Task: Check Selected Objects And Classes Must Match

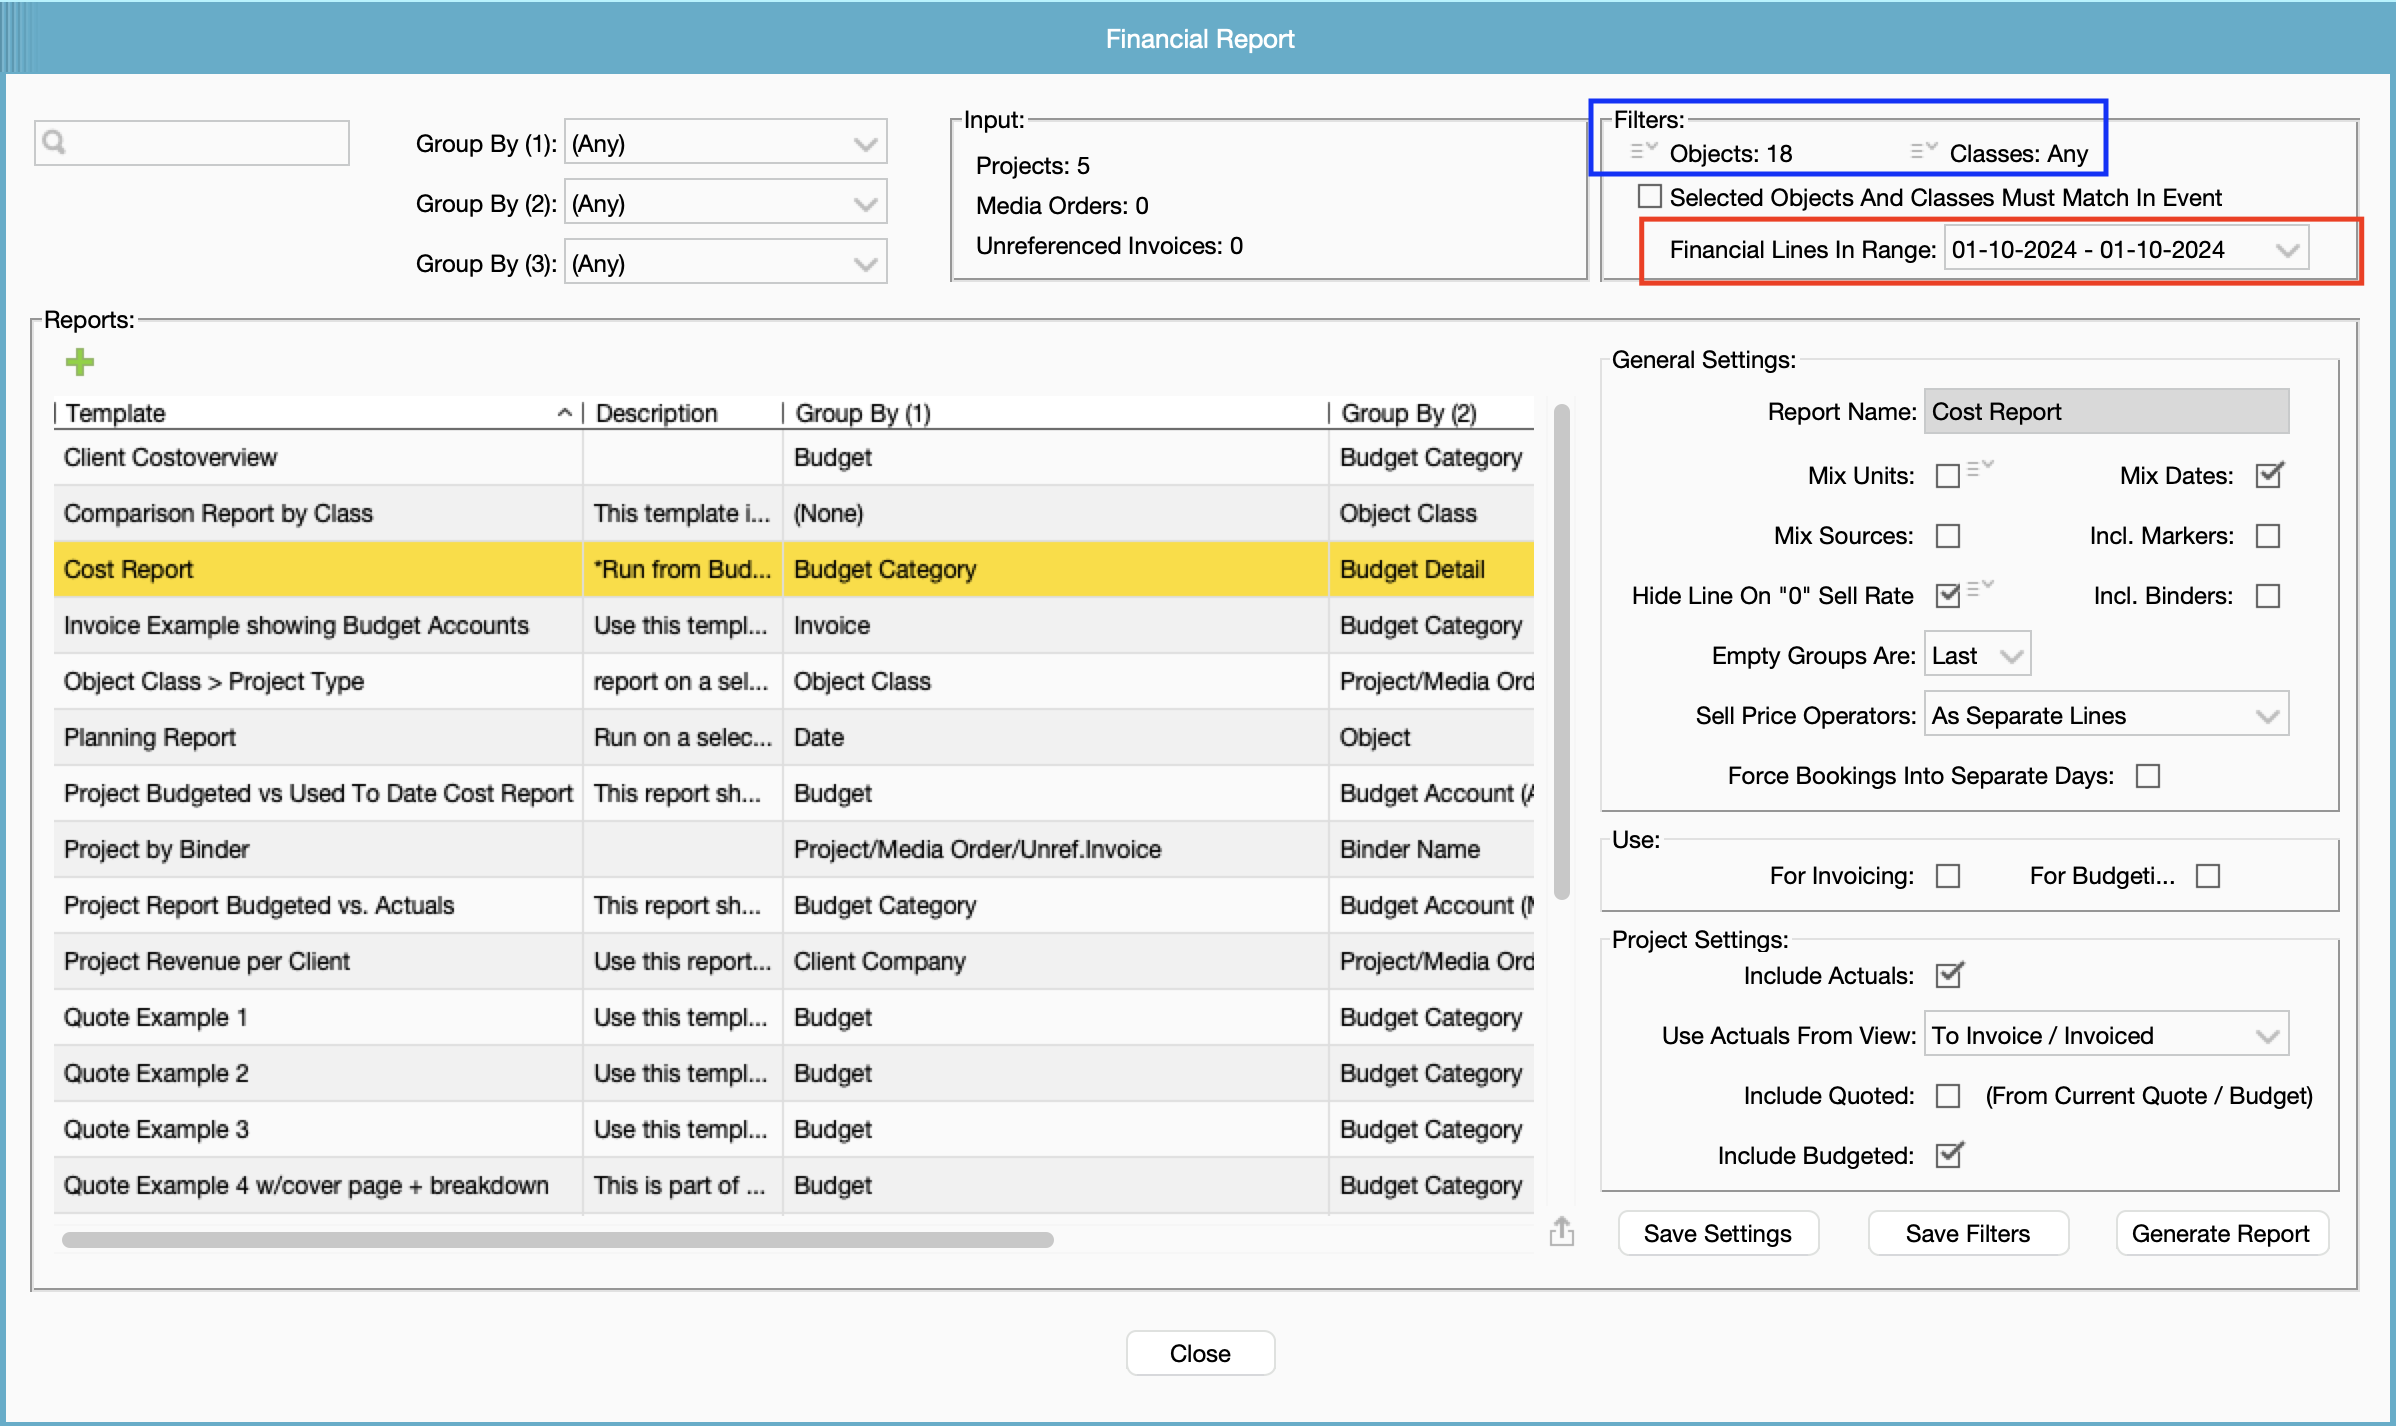Action: click(x=1650, y=196)
